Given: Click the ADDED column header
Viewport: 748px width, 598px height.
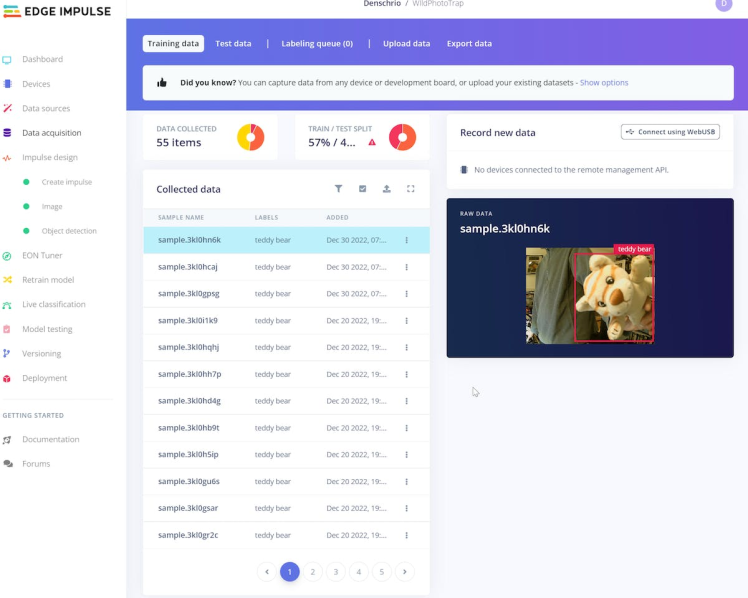Looking at the screenshot, I should click(x=337, y=217).
